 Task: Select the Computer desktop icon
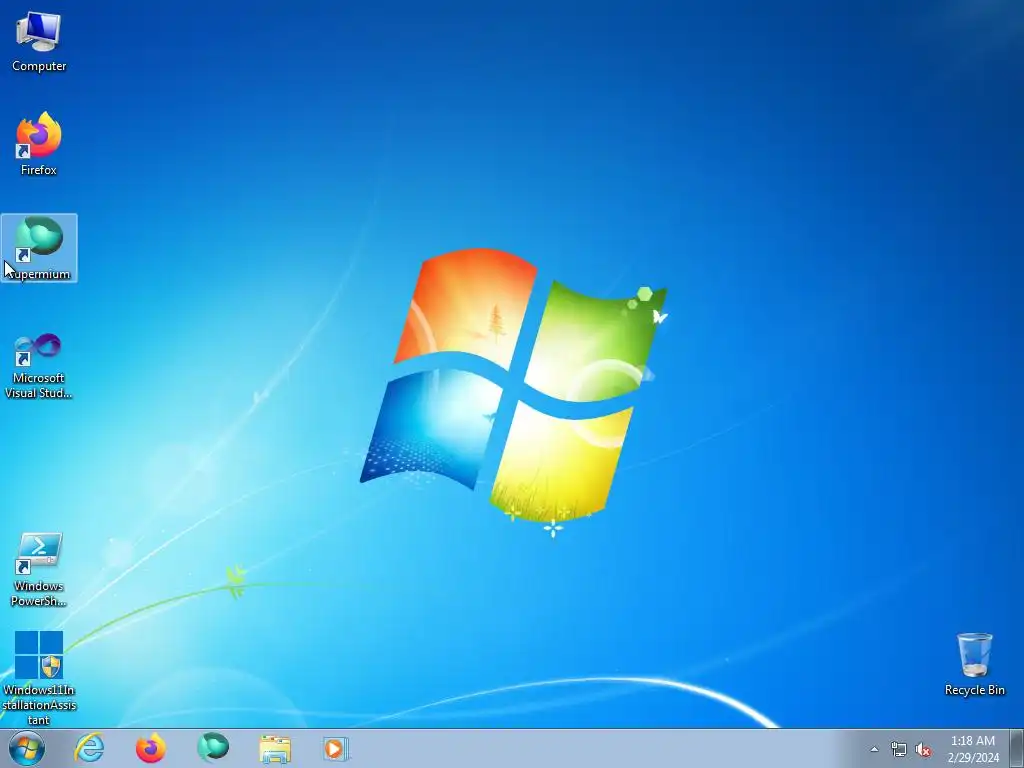click(x=39, y=40)
